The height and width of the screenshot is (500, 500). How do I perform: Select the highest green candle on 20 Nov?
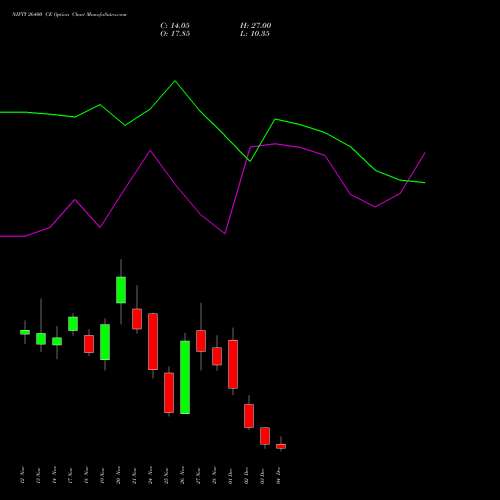[121, 290]
